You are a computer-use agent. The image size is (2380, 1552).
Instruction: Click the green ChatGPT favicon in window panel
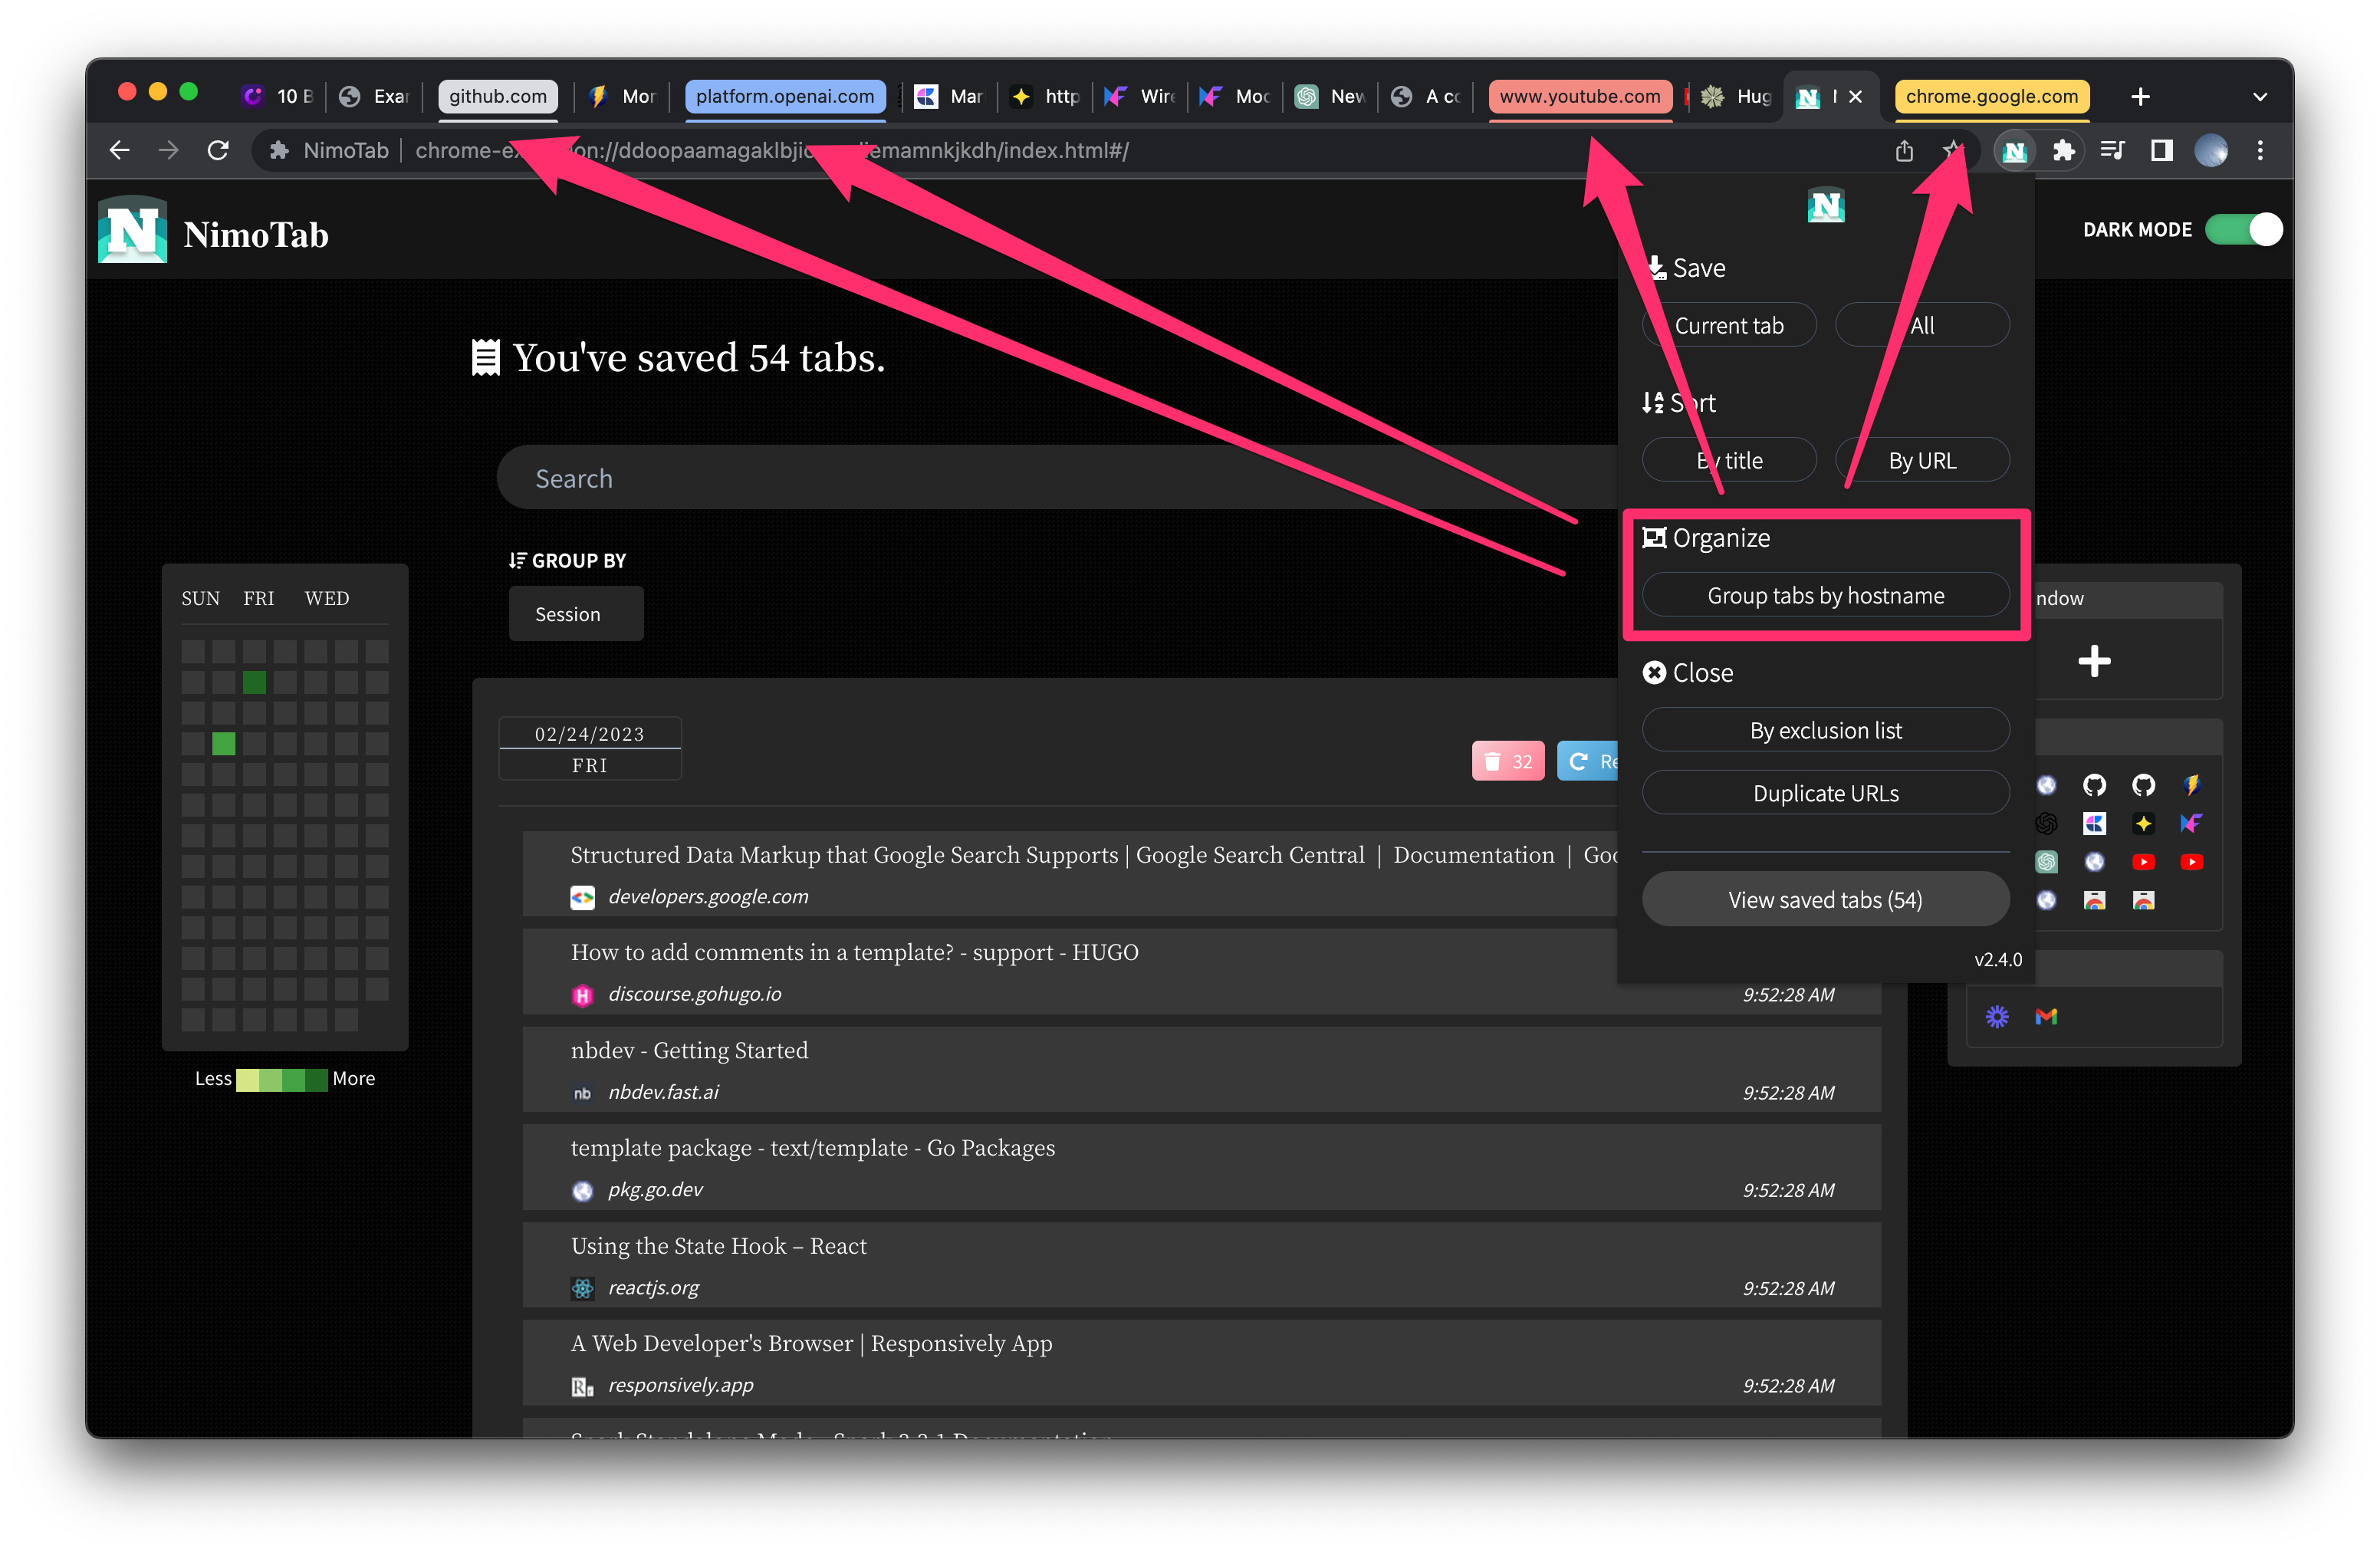(2046, 862)
